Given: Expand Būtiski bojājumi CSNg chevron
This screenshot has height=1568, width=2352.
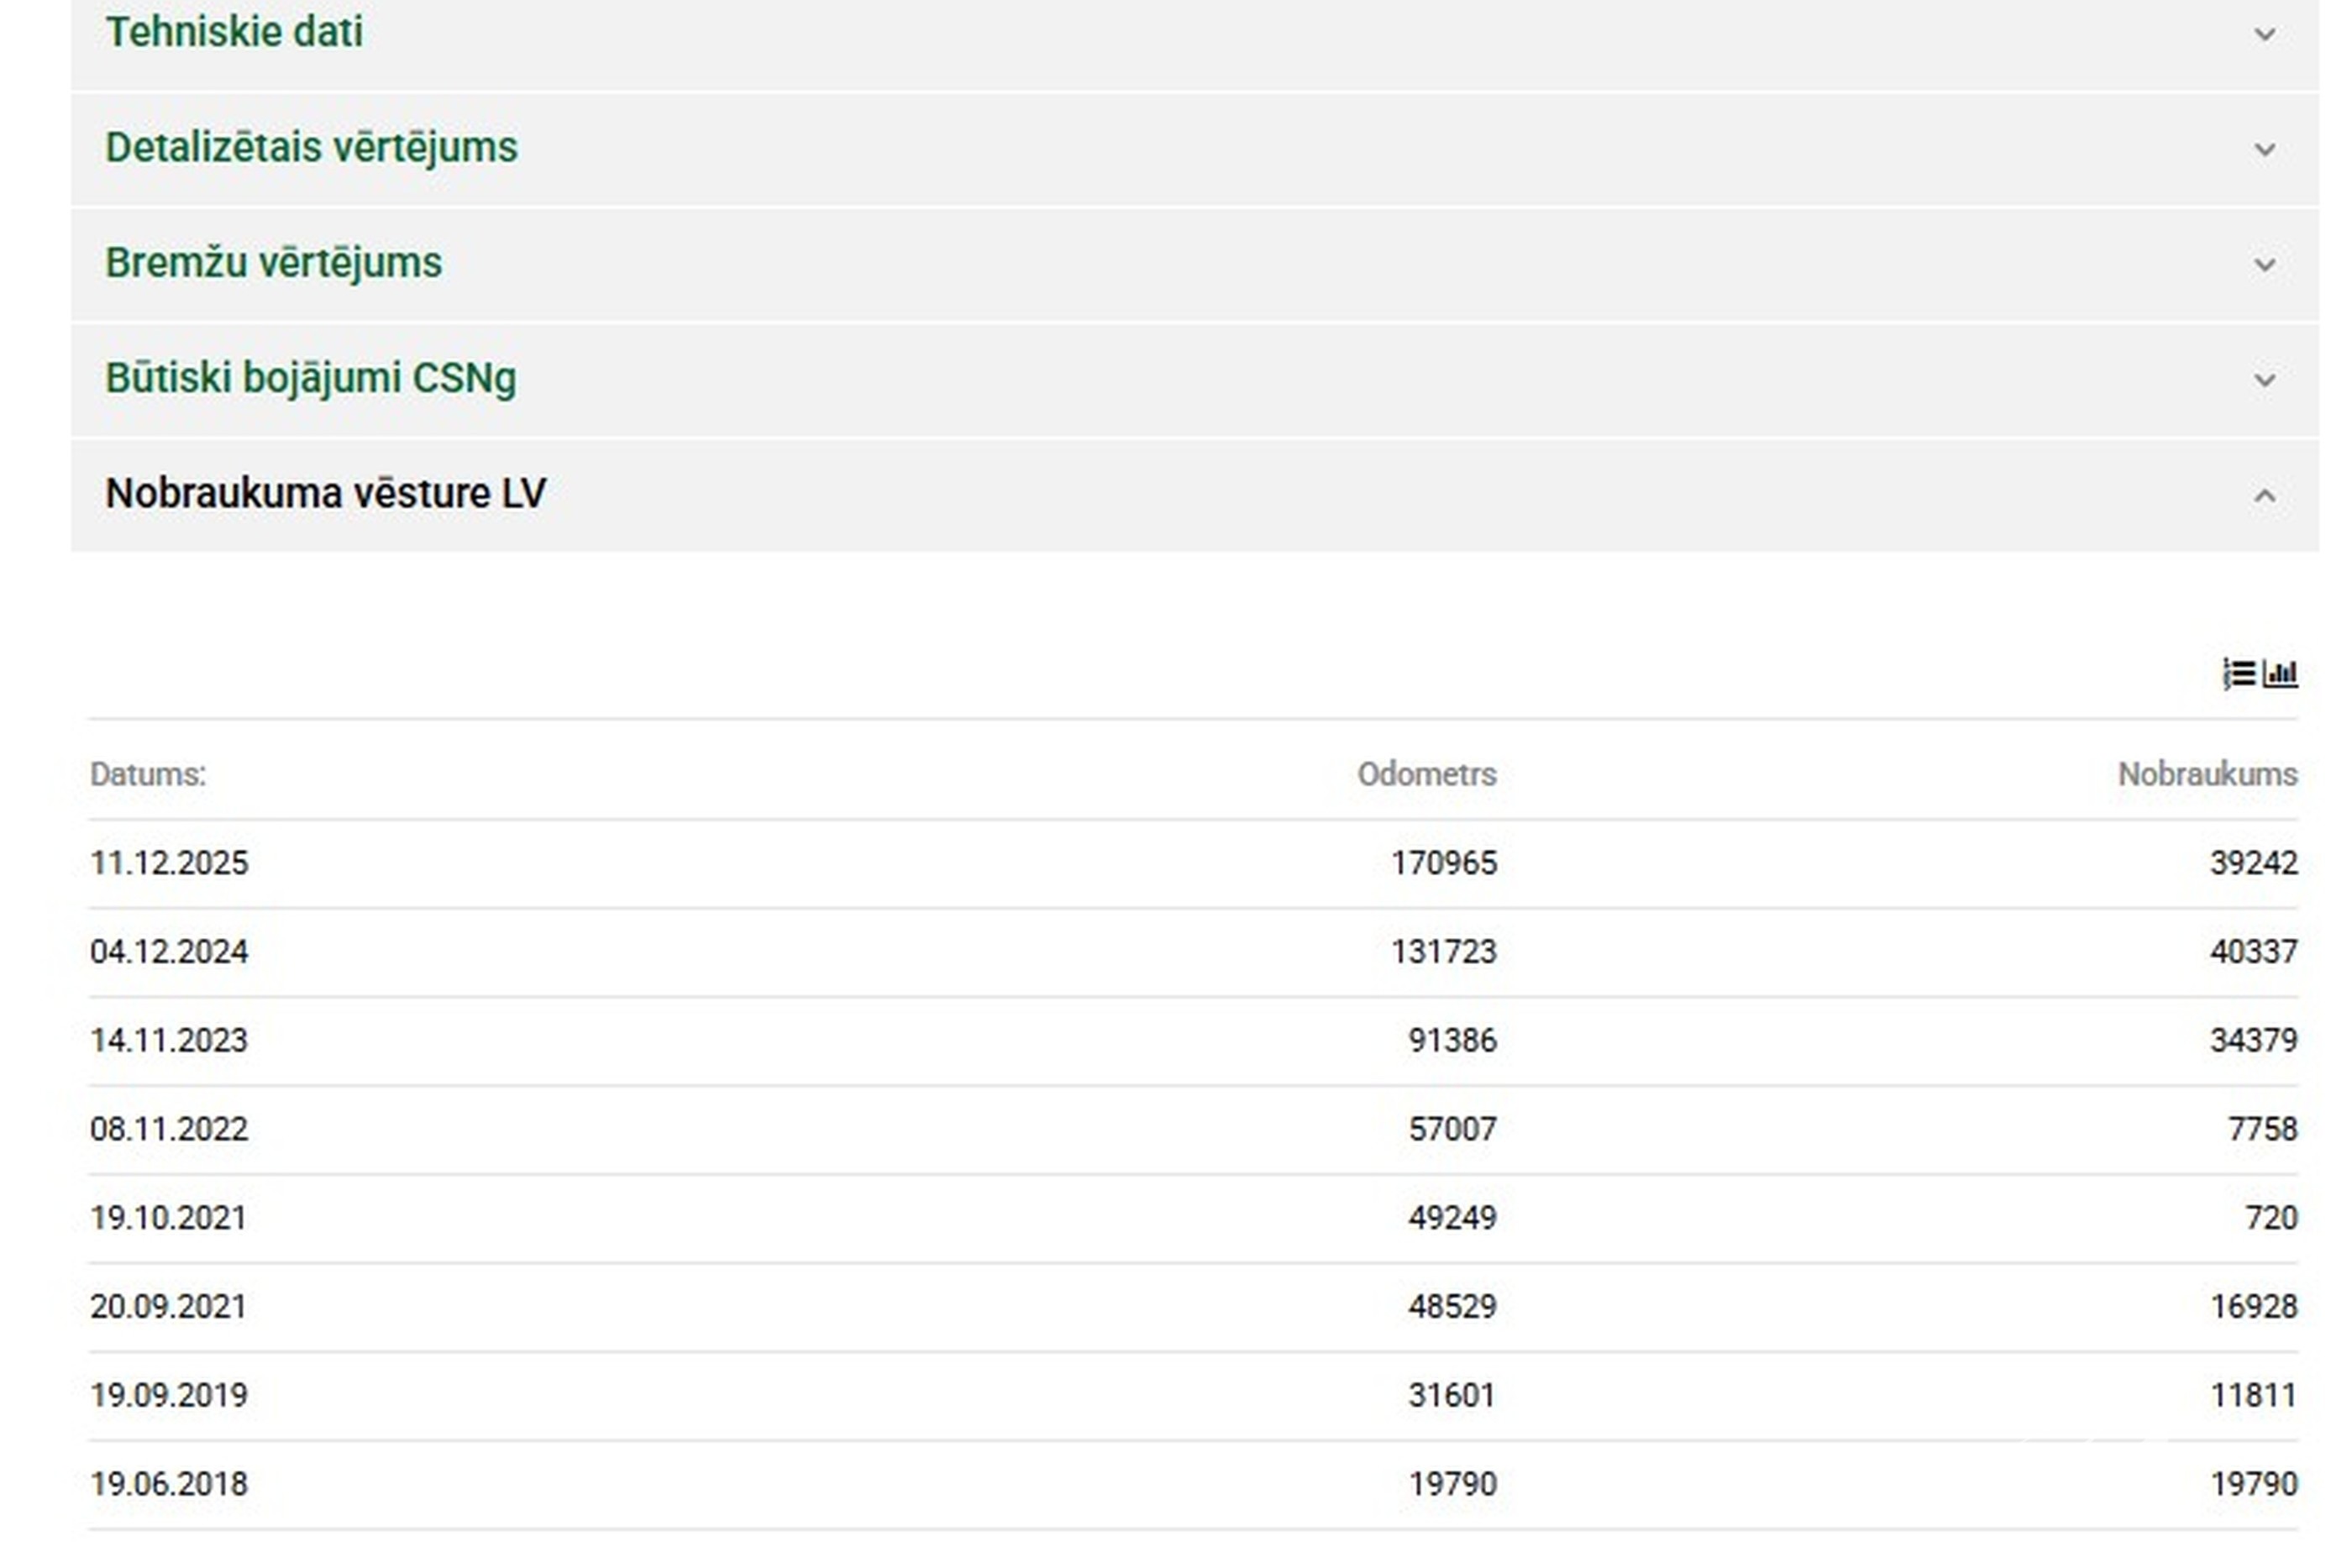Looking at the screenshot, I should point(2265,380).
